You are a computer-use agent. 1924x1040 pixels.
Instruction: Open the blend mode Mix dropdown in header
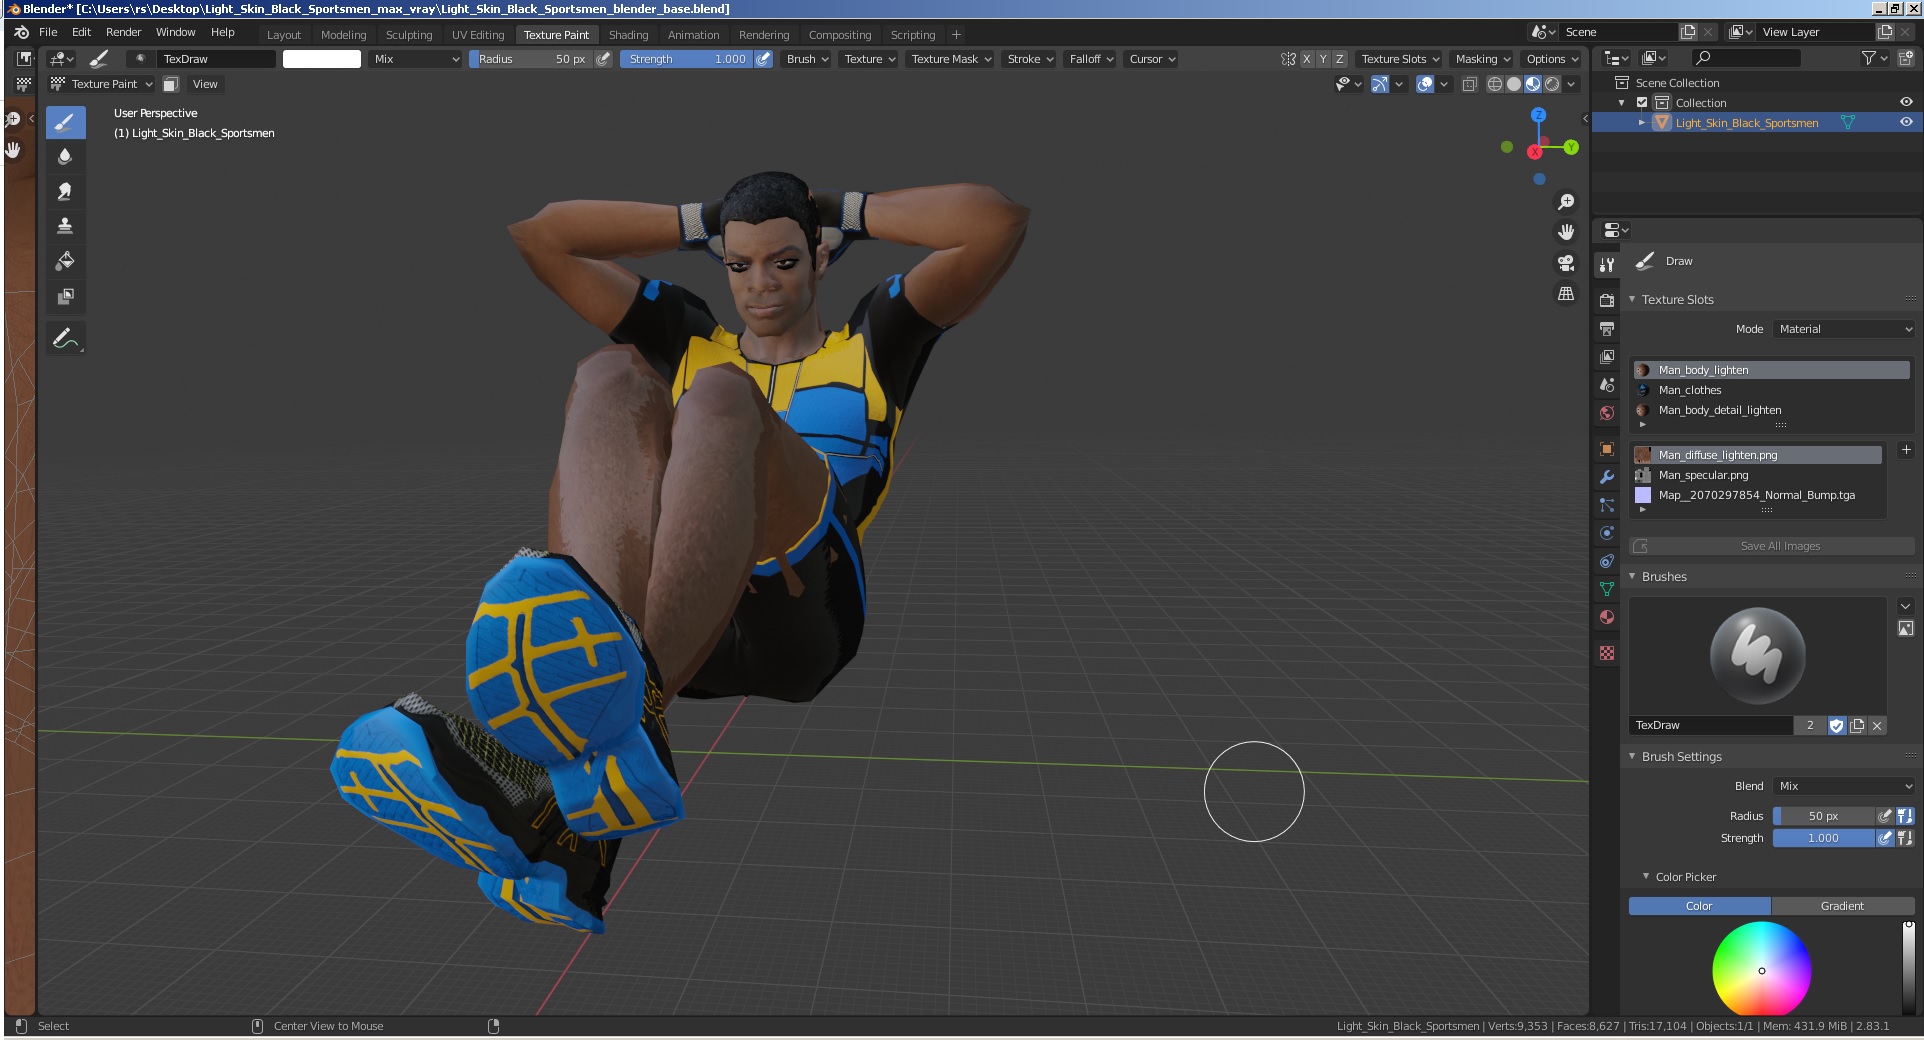coord(416,59)
